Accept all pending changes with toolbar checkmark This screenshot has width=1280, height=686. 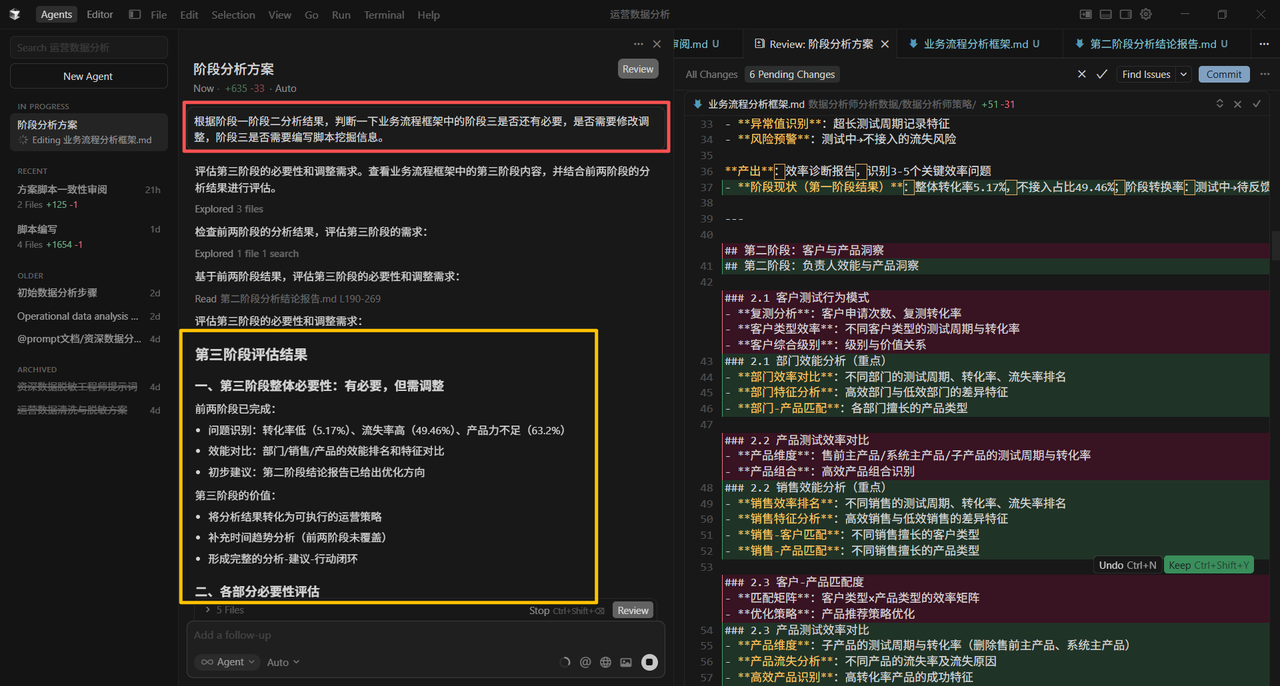(x=1101, y=74)
